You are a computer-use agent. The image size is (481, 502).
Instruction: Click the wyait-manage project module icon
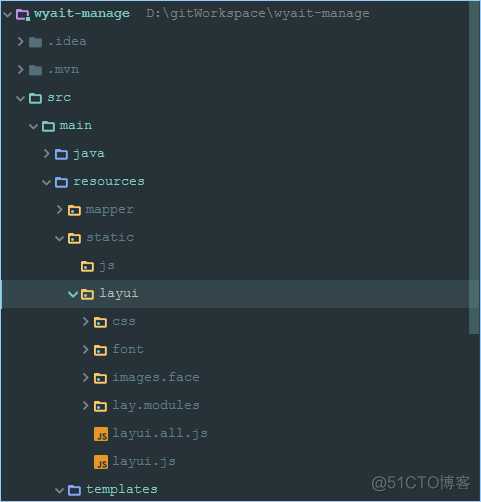(x=23, y=14)
